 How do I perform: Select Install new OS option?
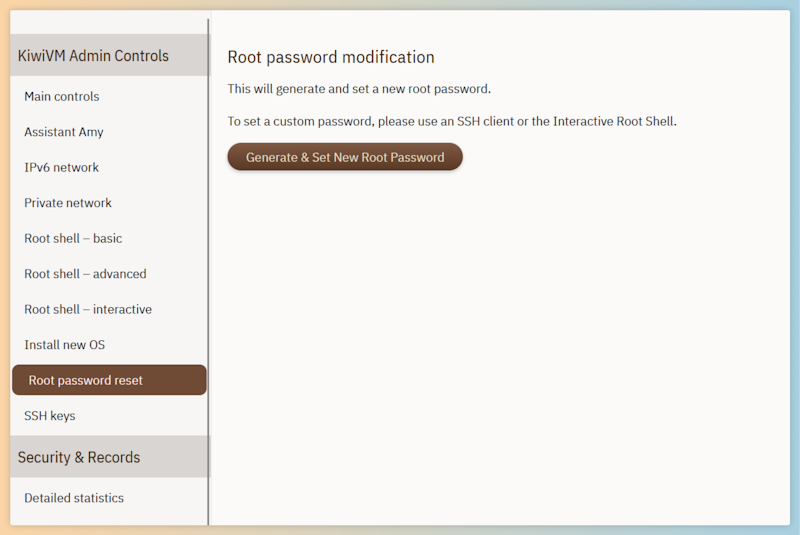point(109,345)
